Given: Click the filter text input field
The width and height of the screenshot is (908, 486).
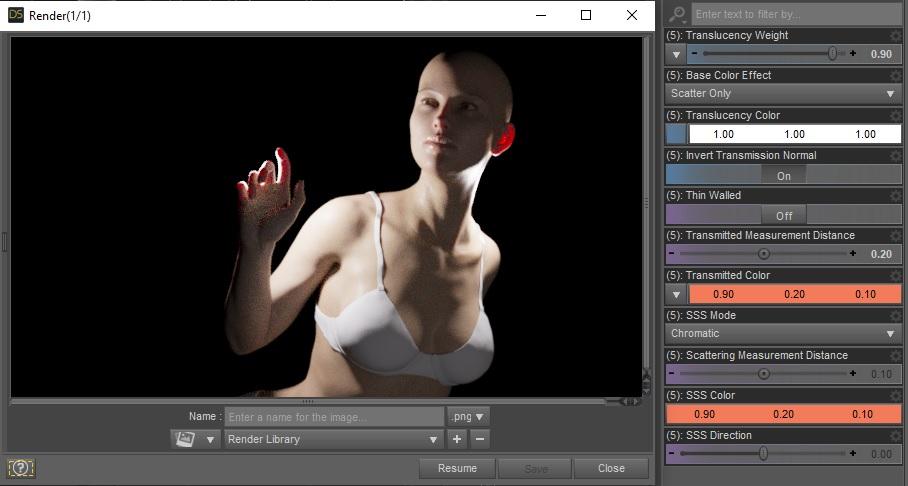Looking at the screenshot, I should (796, 14).
